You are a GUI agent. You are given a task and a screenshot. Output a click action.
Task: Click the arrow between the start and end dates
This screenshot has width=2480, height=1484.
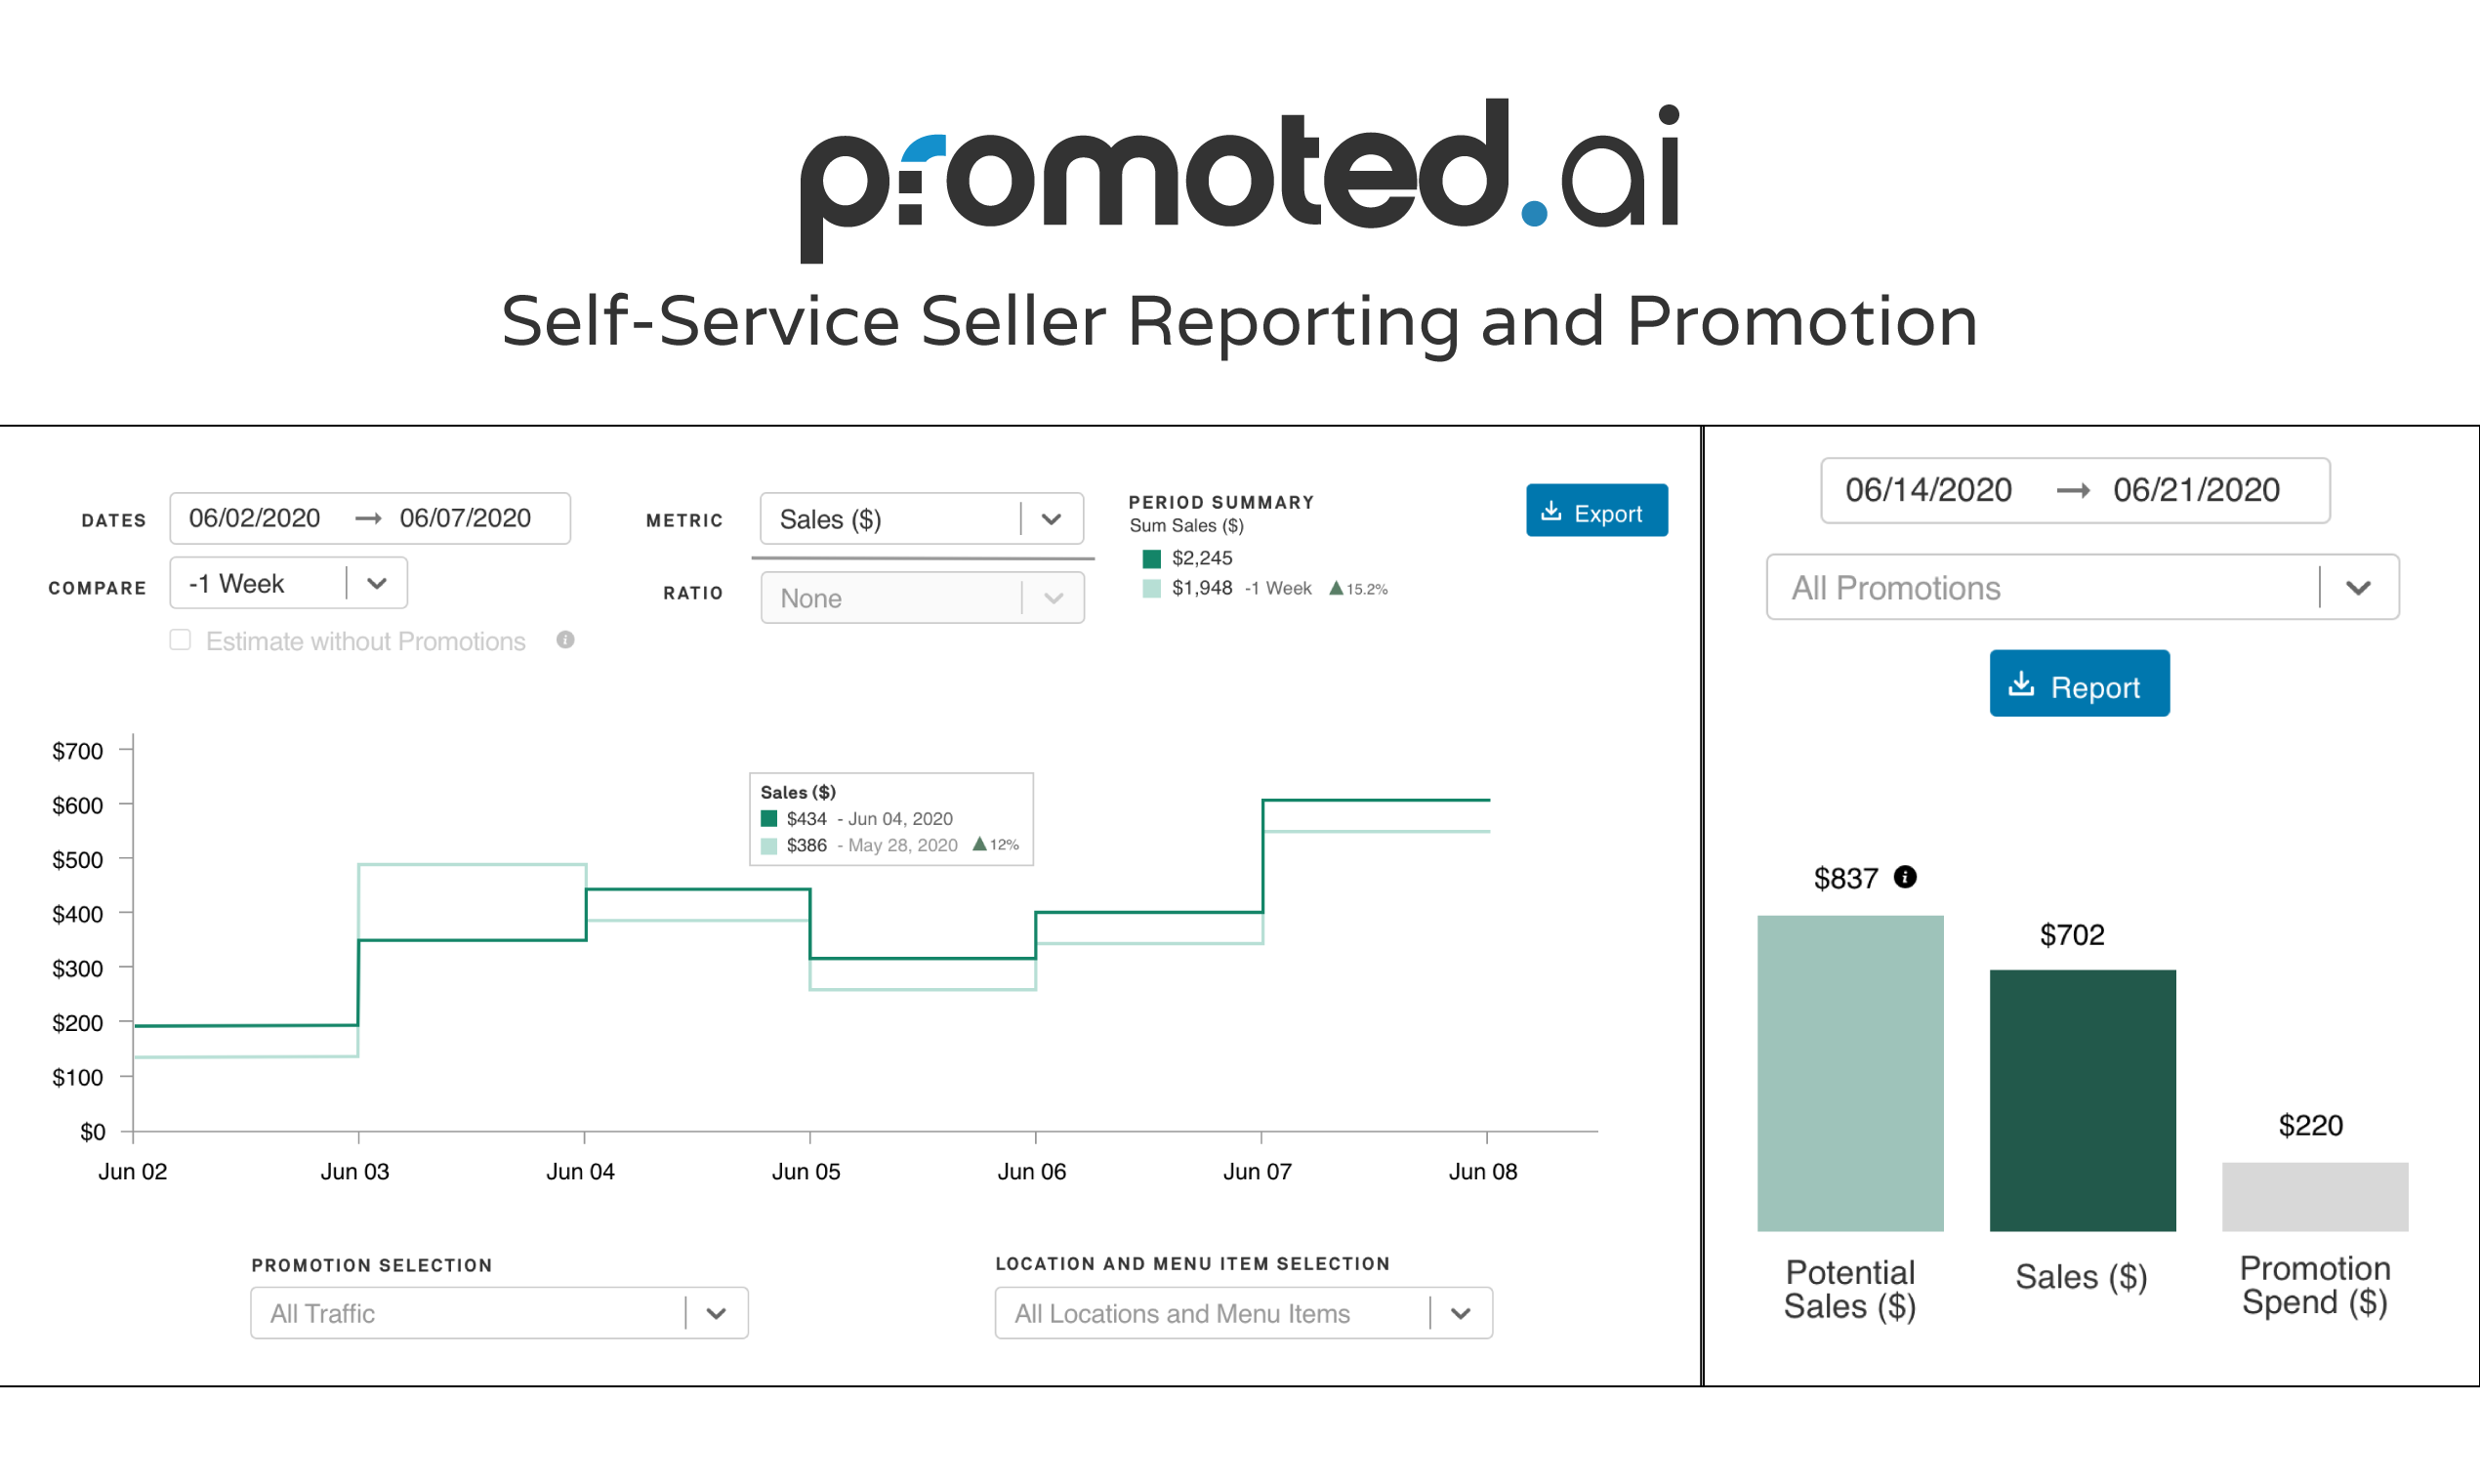368,518
